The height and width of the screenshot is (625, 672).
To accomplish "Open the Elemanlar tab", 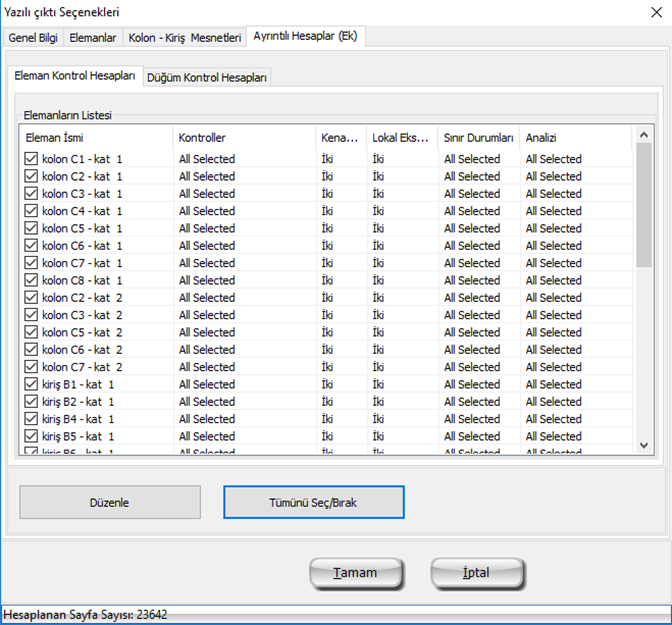I will point(93,38).
